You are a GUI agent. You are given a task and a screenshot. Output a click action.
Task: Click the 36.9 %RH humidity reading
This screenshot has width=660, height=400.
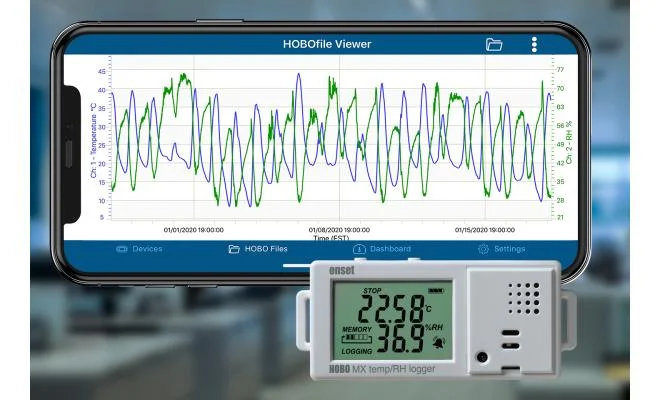coord(394,338)
